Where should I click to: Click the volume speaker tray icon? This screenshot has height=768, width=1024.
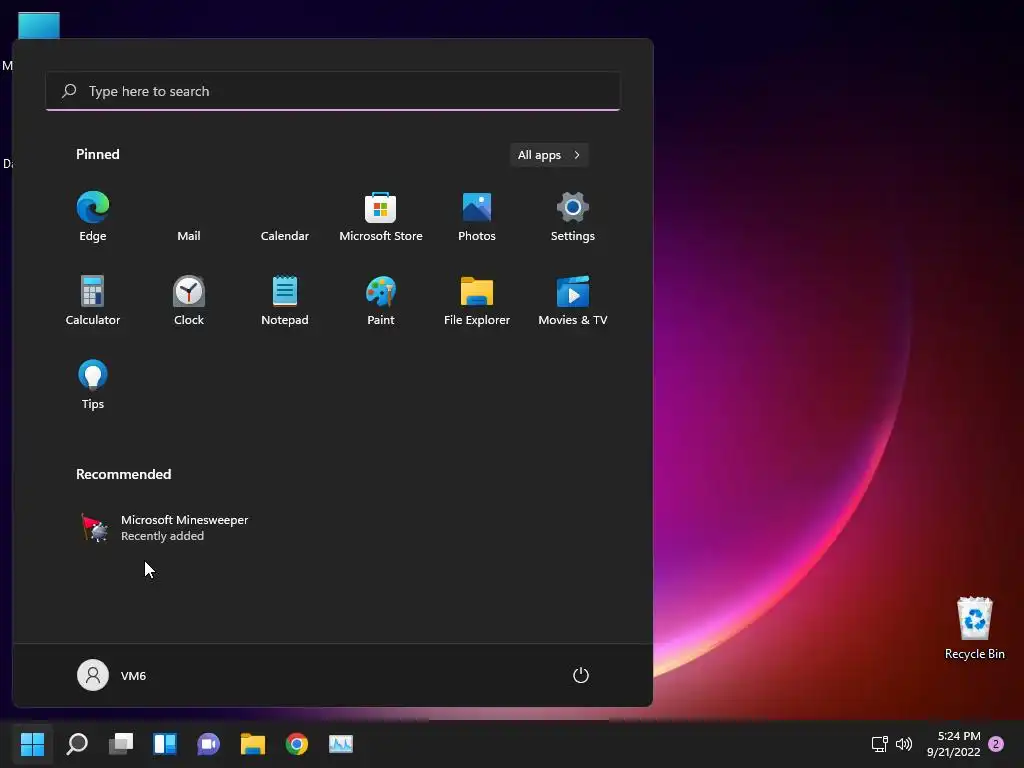904,744
